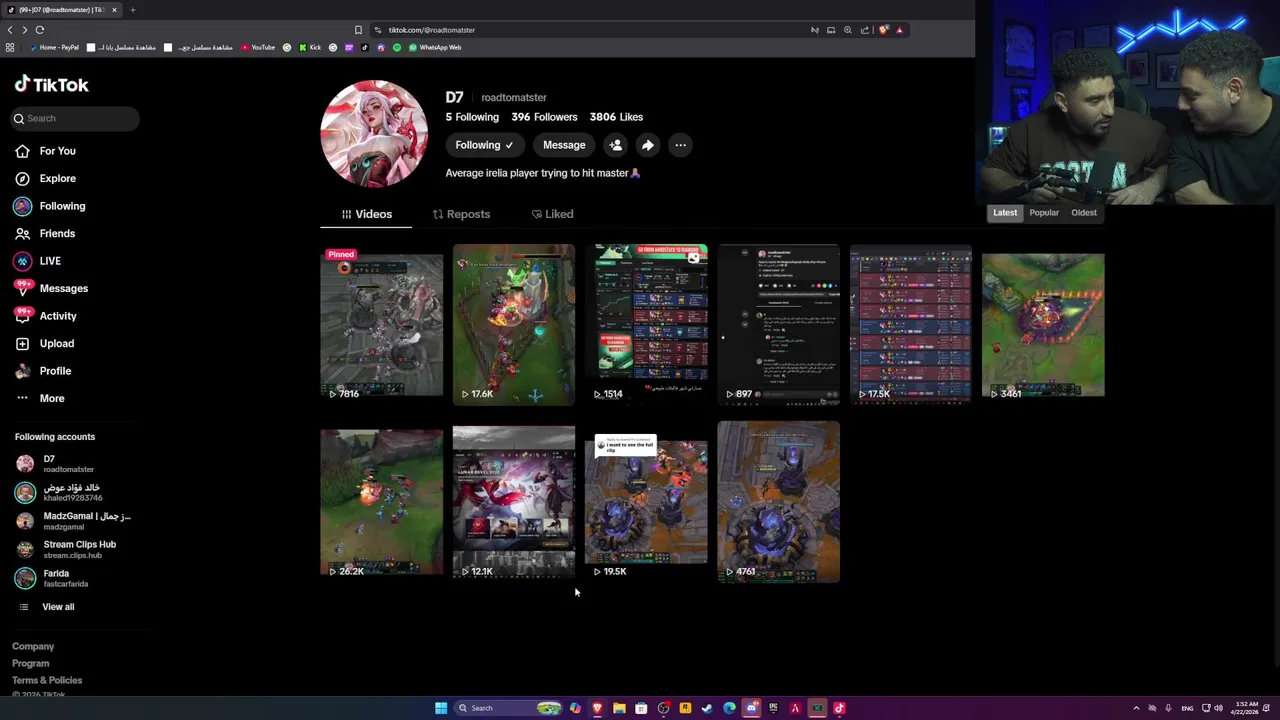Open the For You feed
The width and height of the screenshot is (1280, 720).
tap(45, 151)
